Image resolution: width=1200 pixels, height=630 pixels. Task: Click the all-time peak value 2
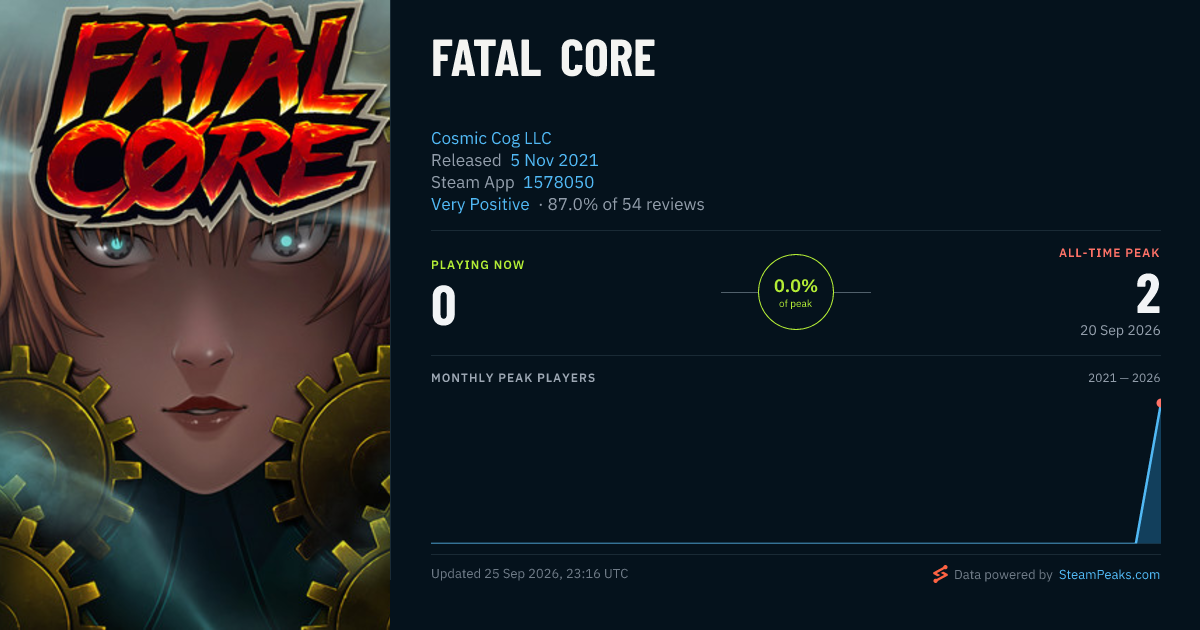pos(1148,295)
